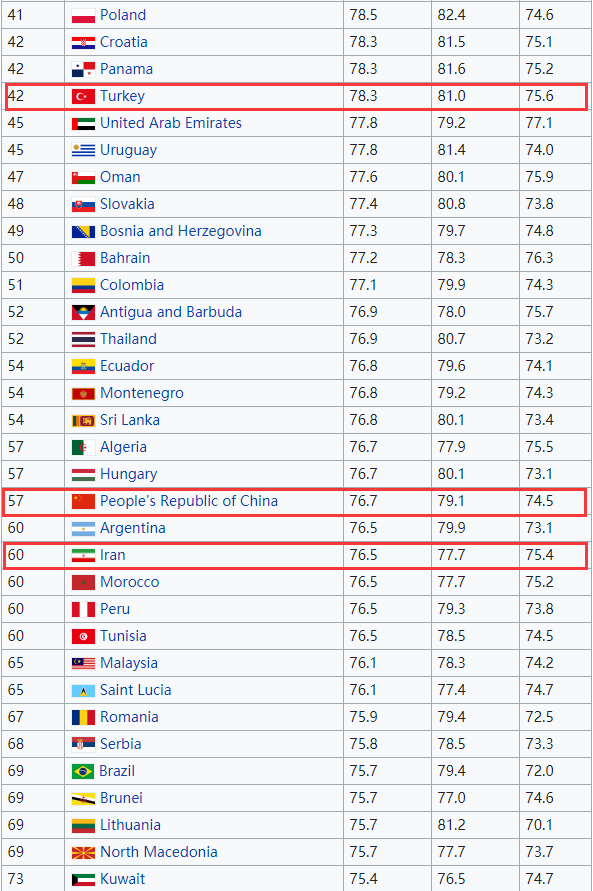Viewport: 593px width, 891px height.
Task: Click the Antigua and Barbuda flag icon
Action: pyautogui.click(x=83, y=313)
